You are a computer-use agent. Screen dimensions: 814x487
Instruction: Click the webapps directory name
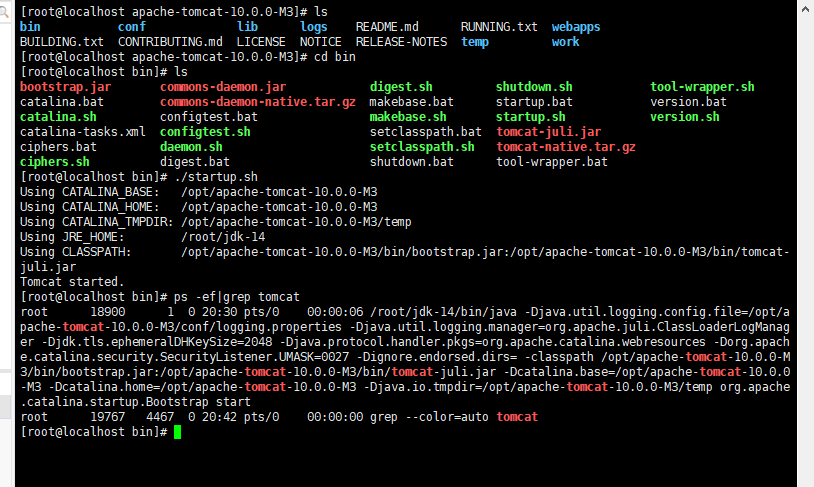tap(576, 27)
